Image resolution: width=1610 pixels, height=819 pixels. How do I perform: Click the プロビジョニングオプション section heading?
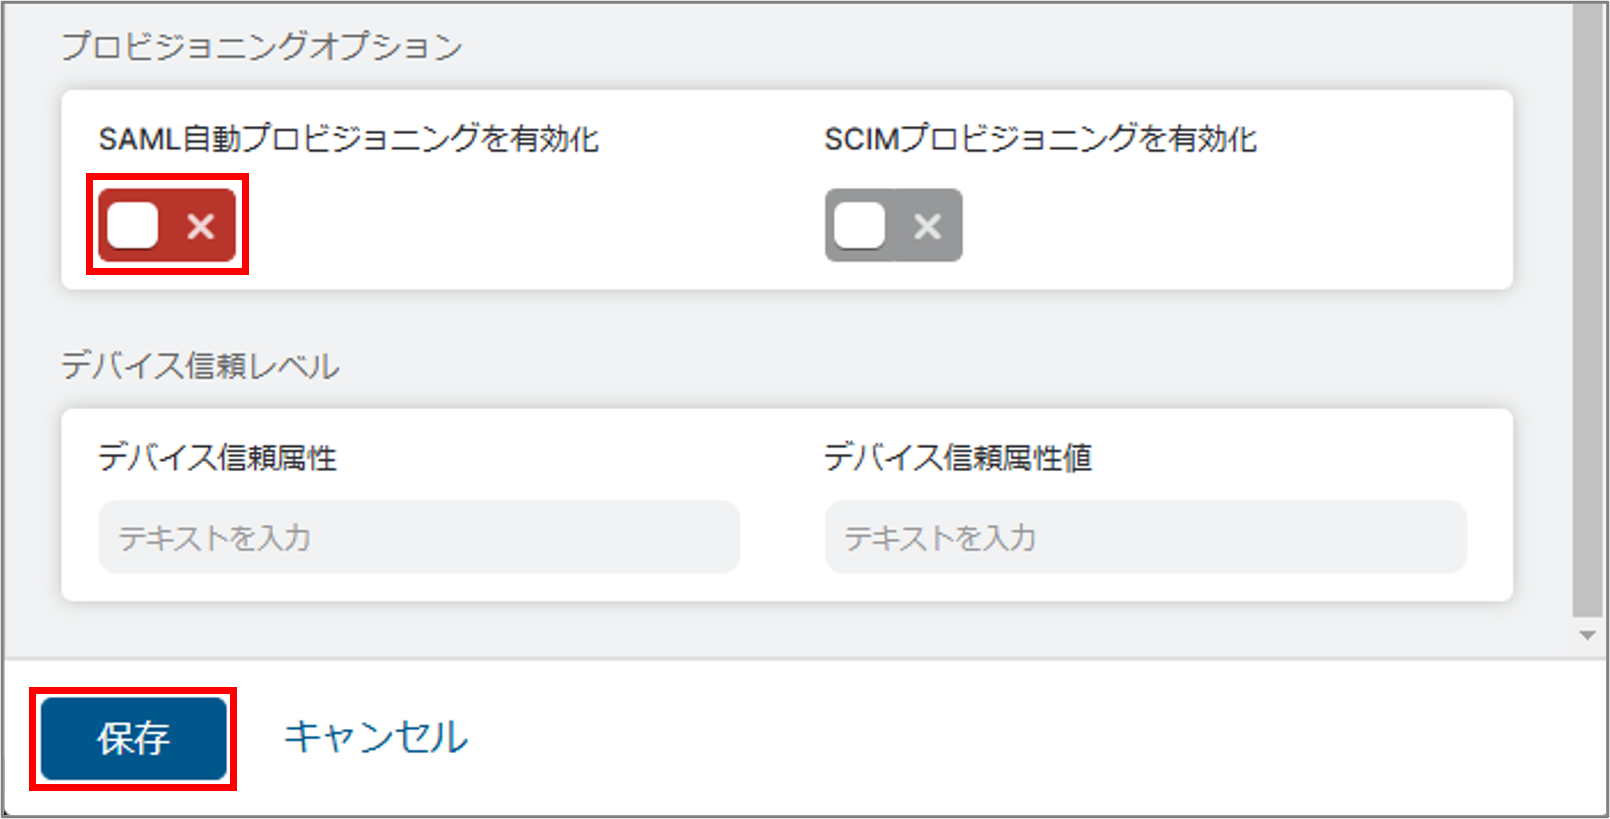(x=262, y=46)
